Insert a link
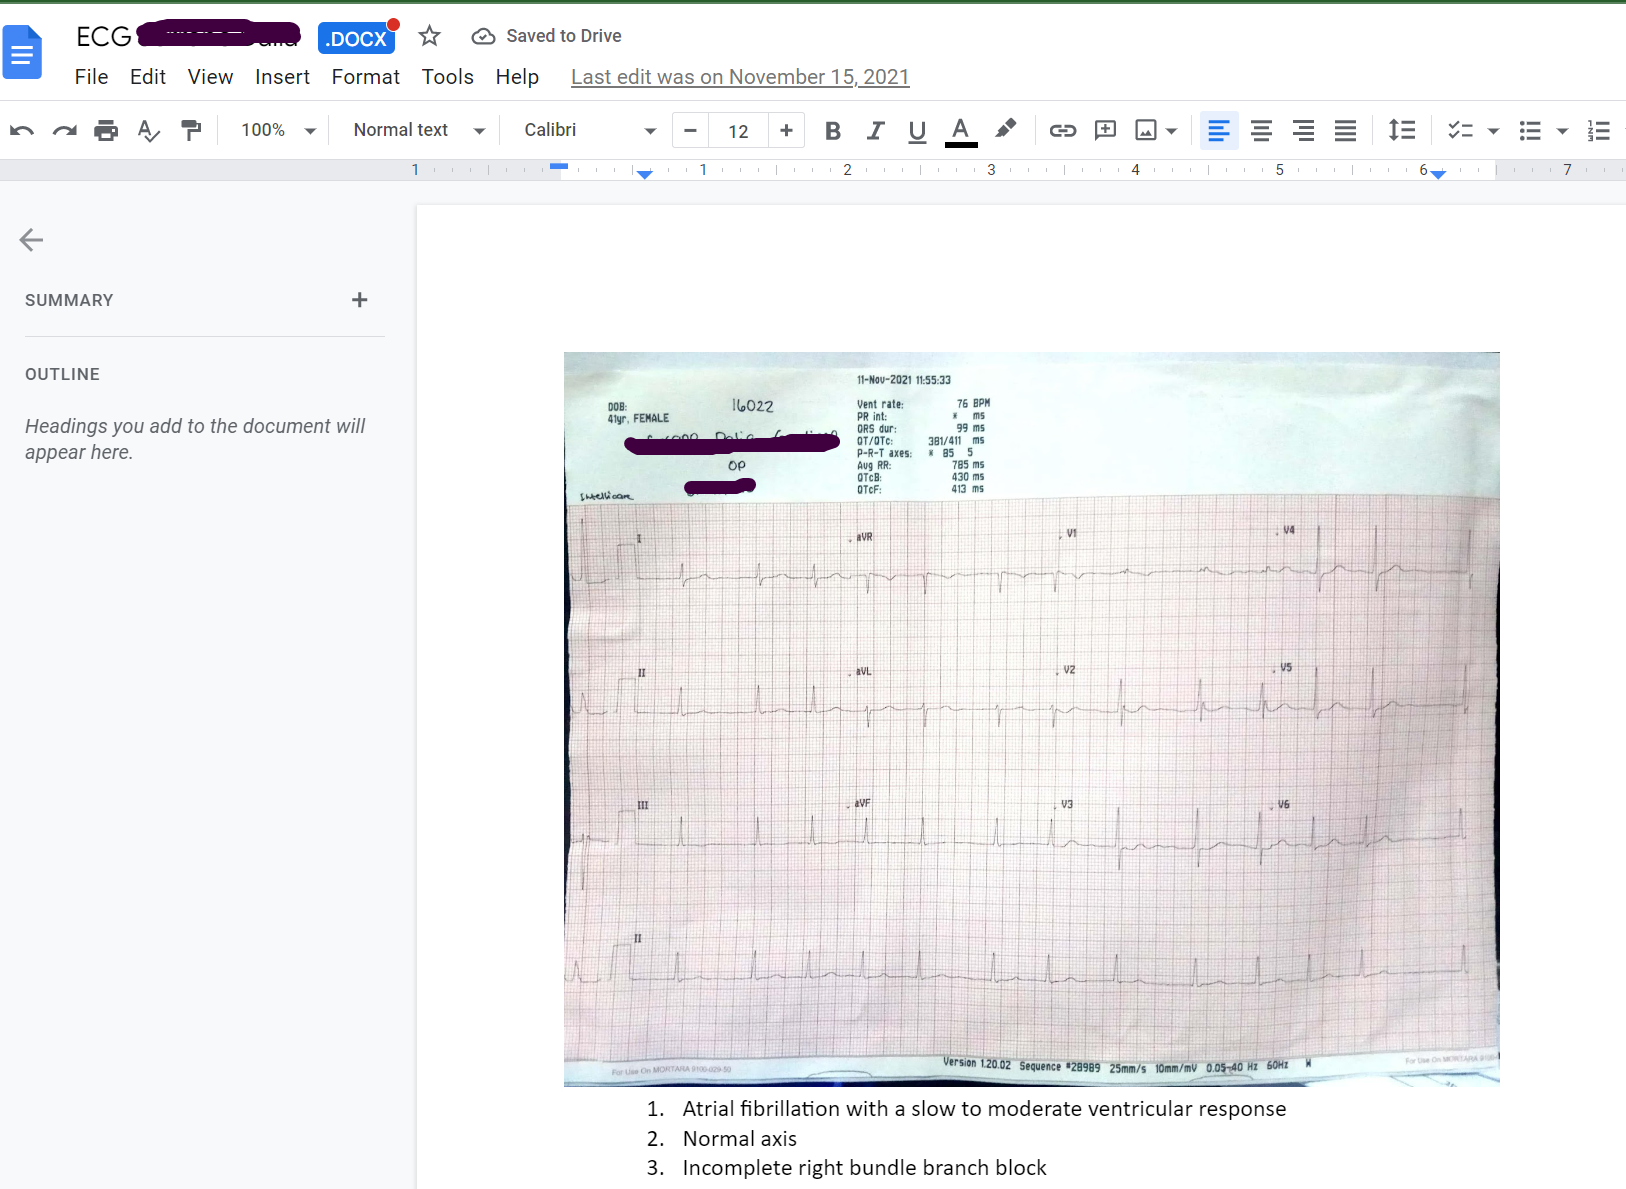This screenshot has width=1626, height=1189. [x=1062, y=130]
